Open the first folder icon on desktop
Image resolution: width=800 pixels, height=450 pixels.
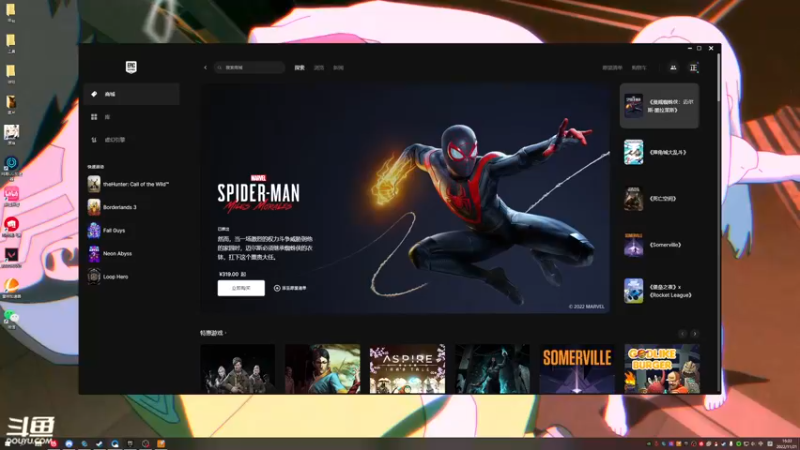point(11,11)
